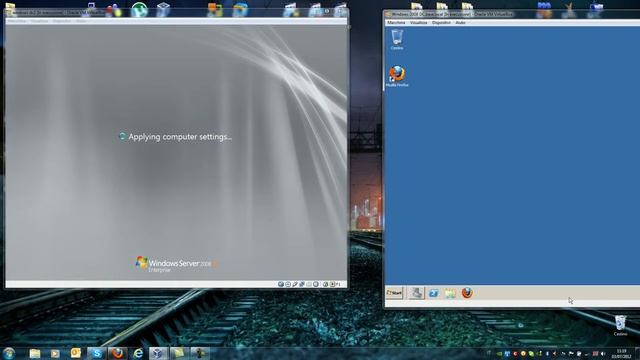Click right VirtualBox window title bar
The height and width of the screenshot is (360, 640).
512,14
